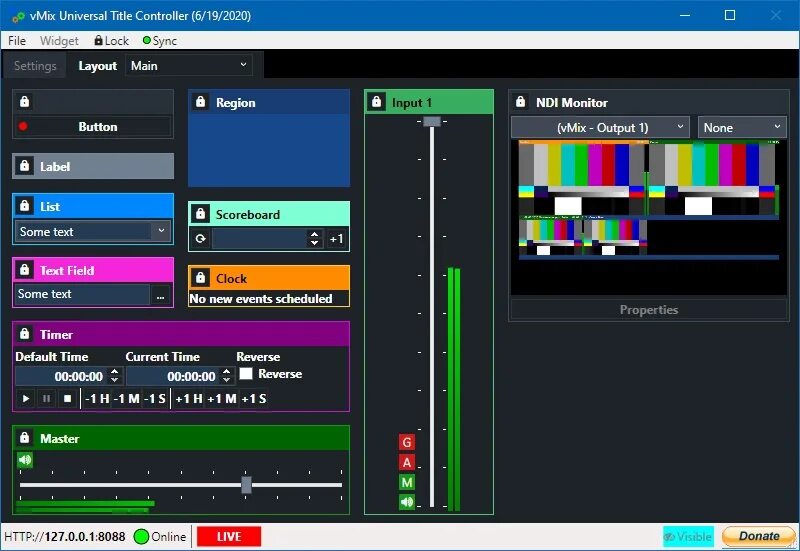
Task: Click the lock icon on the Button widget
Action: (x=24, y=102)
